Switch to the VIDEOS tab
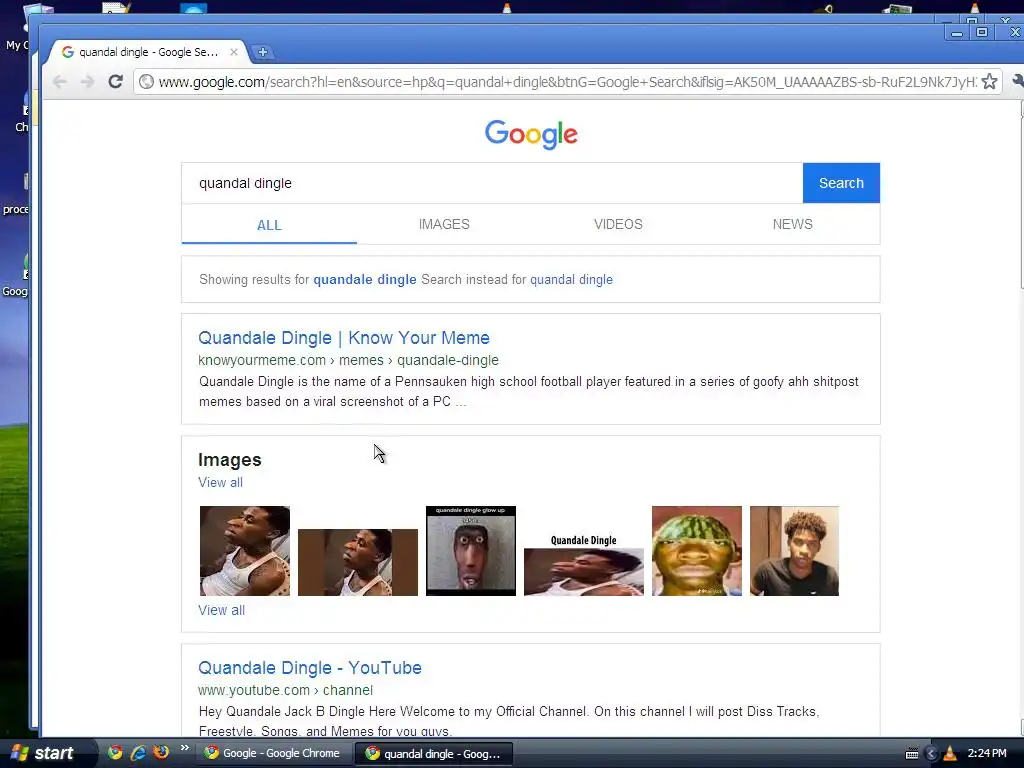 tap(618, 224)
